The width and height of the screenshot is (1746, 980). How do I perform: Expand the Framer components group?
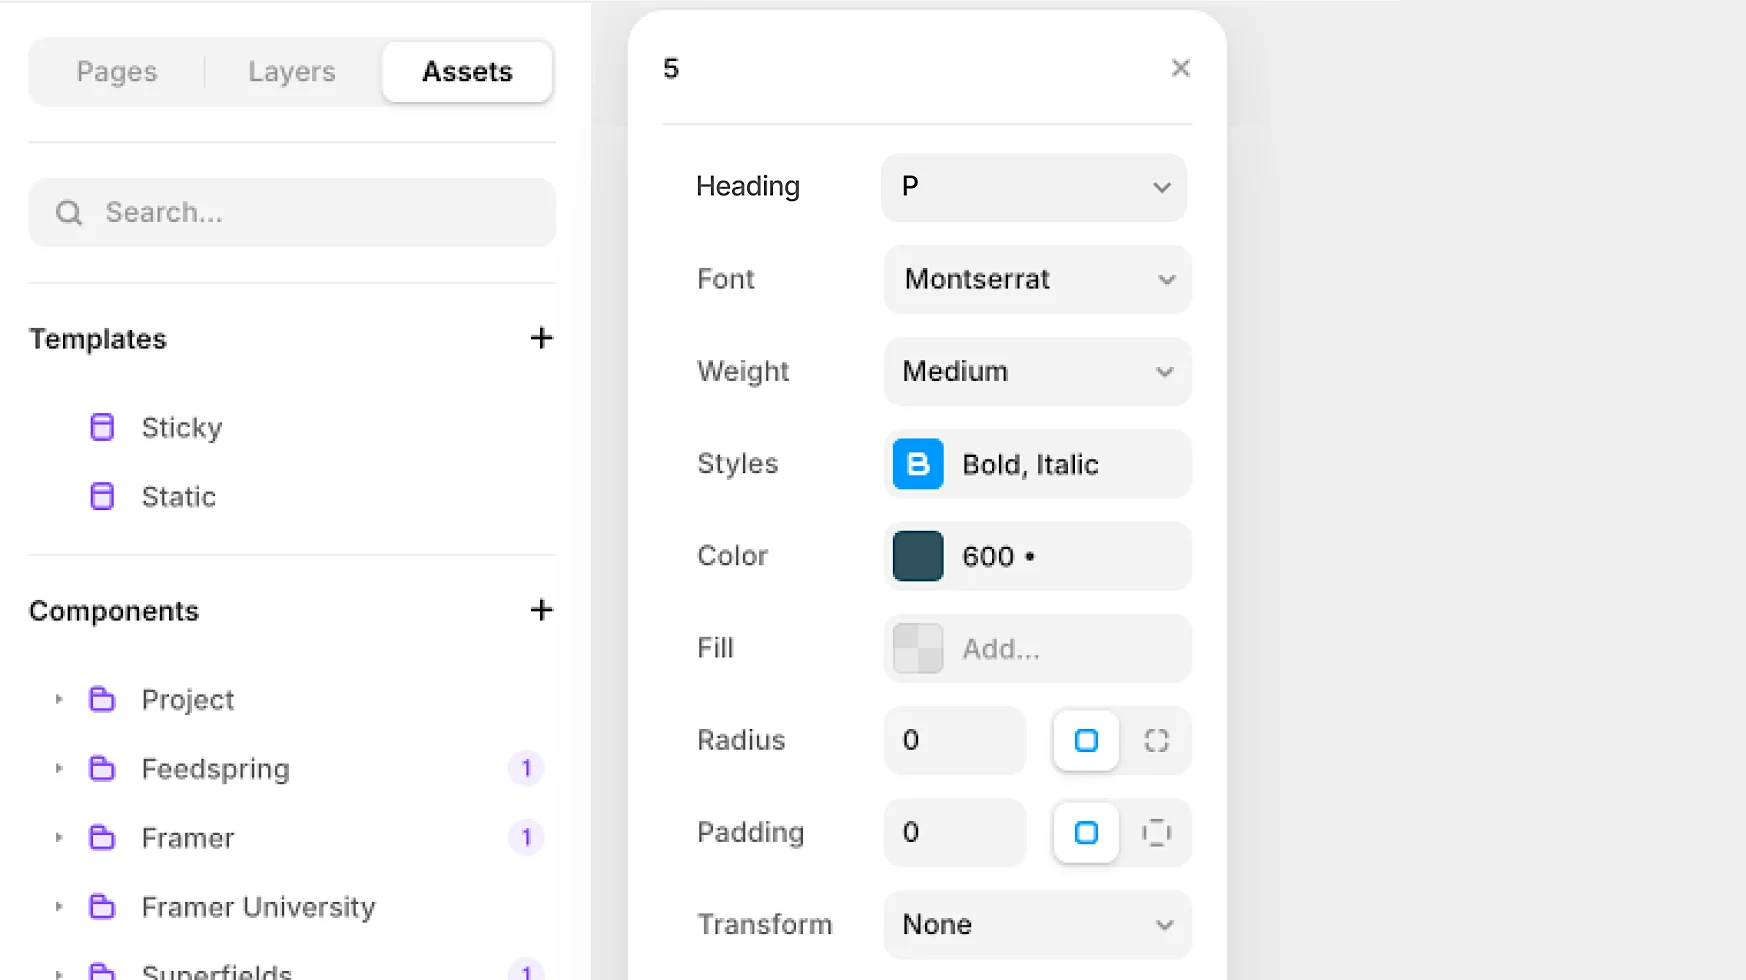57,838
